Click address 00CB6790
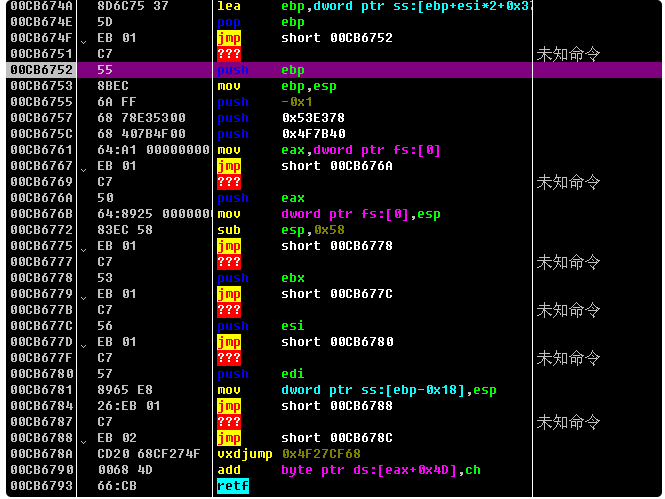Image resolution: width=665 pixels, height=499 pixels. coord(42,470)
